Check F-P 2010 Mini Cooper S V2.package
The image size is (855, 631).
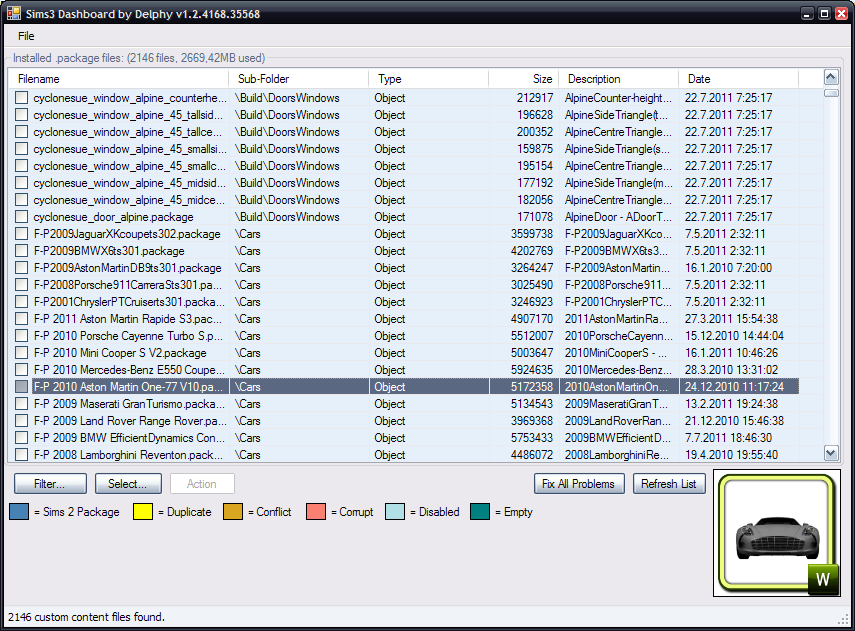(21, 353)
